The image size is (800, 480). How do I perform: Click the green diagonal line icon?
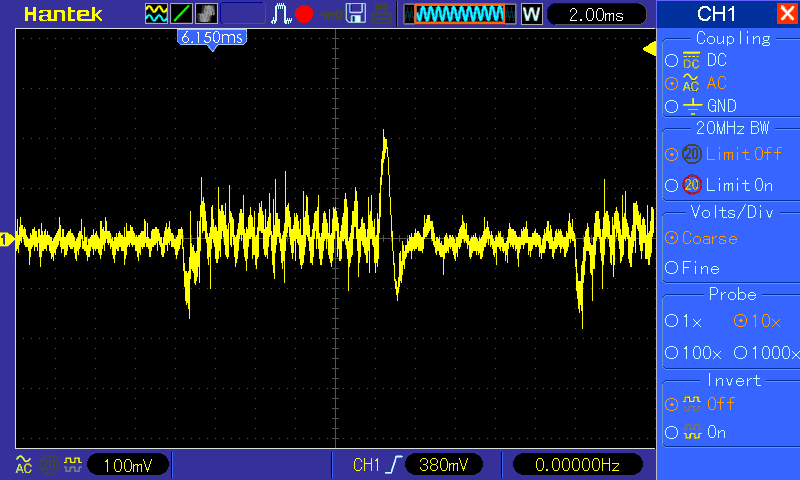(x=181, y=14)
